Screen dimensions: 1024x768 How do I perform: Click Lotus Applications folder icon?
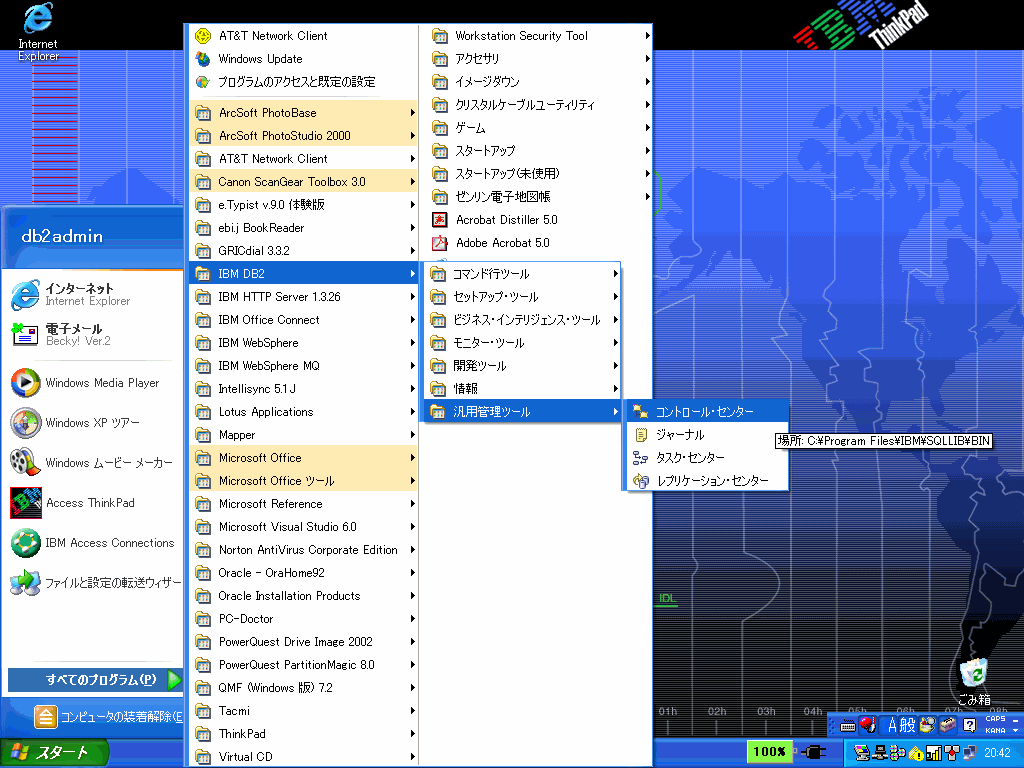pyautogui.click(x=203, y=411)
